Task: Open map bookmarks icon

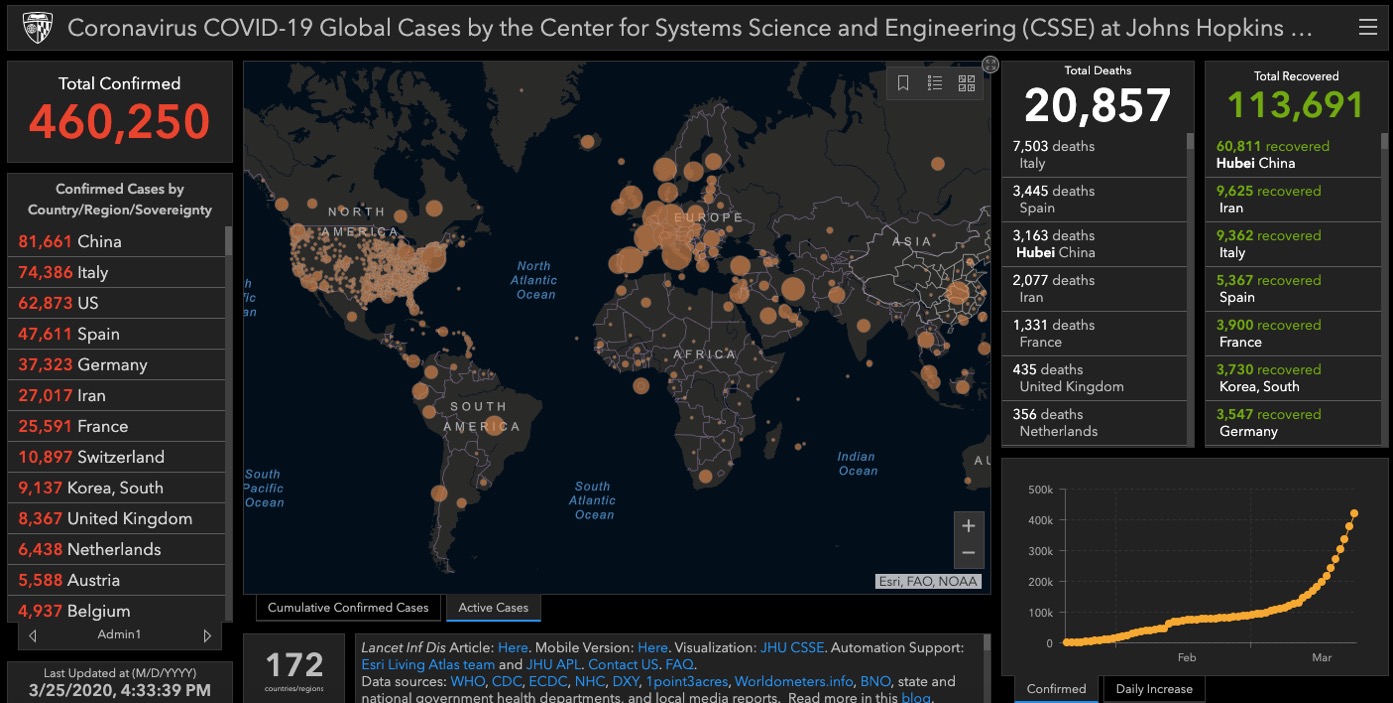Action: [903, 83]
